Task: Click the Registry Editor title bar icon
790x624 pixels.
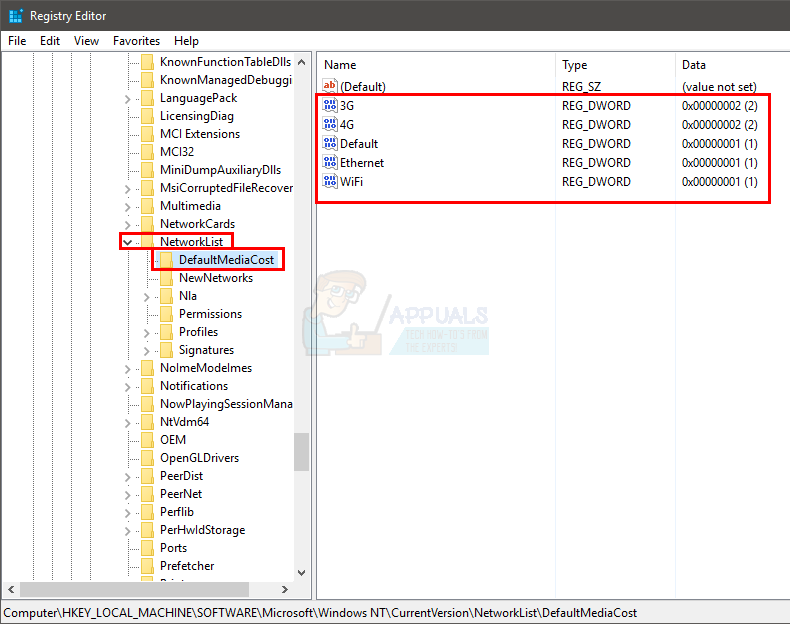Action: click(x=16, y=16)
